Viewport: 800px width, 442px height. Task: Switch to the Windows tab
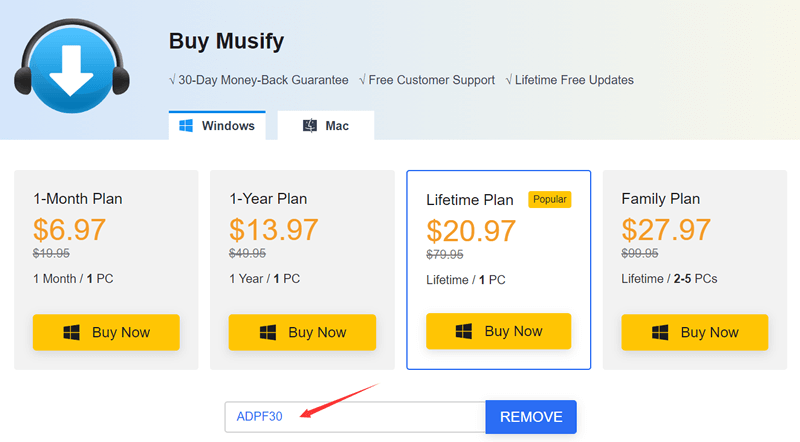217,125
